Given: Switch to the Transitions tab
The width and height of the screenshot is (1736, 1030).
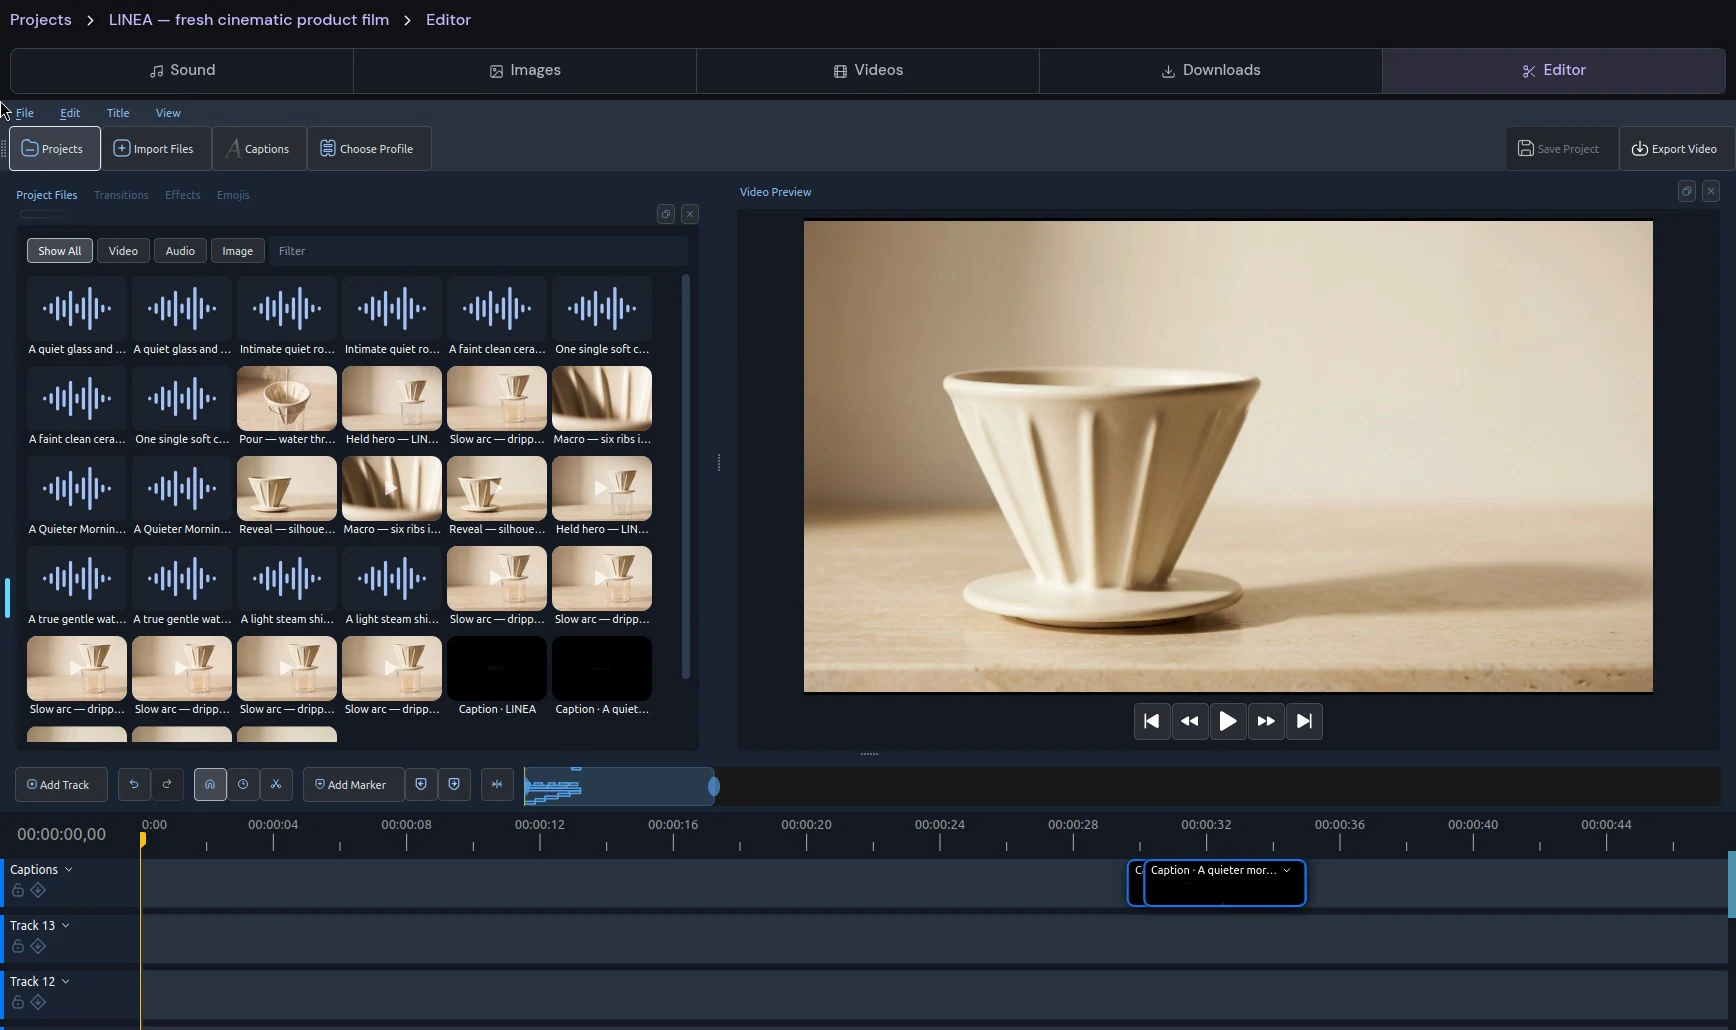Looking at the screenshot, I should tap(121, 195).
